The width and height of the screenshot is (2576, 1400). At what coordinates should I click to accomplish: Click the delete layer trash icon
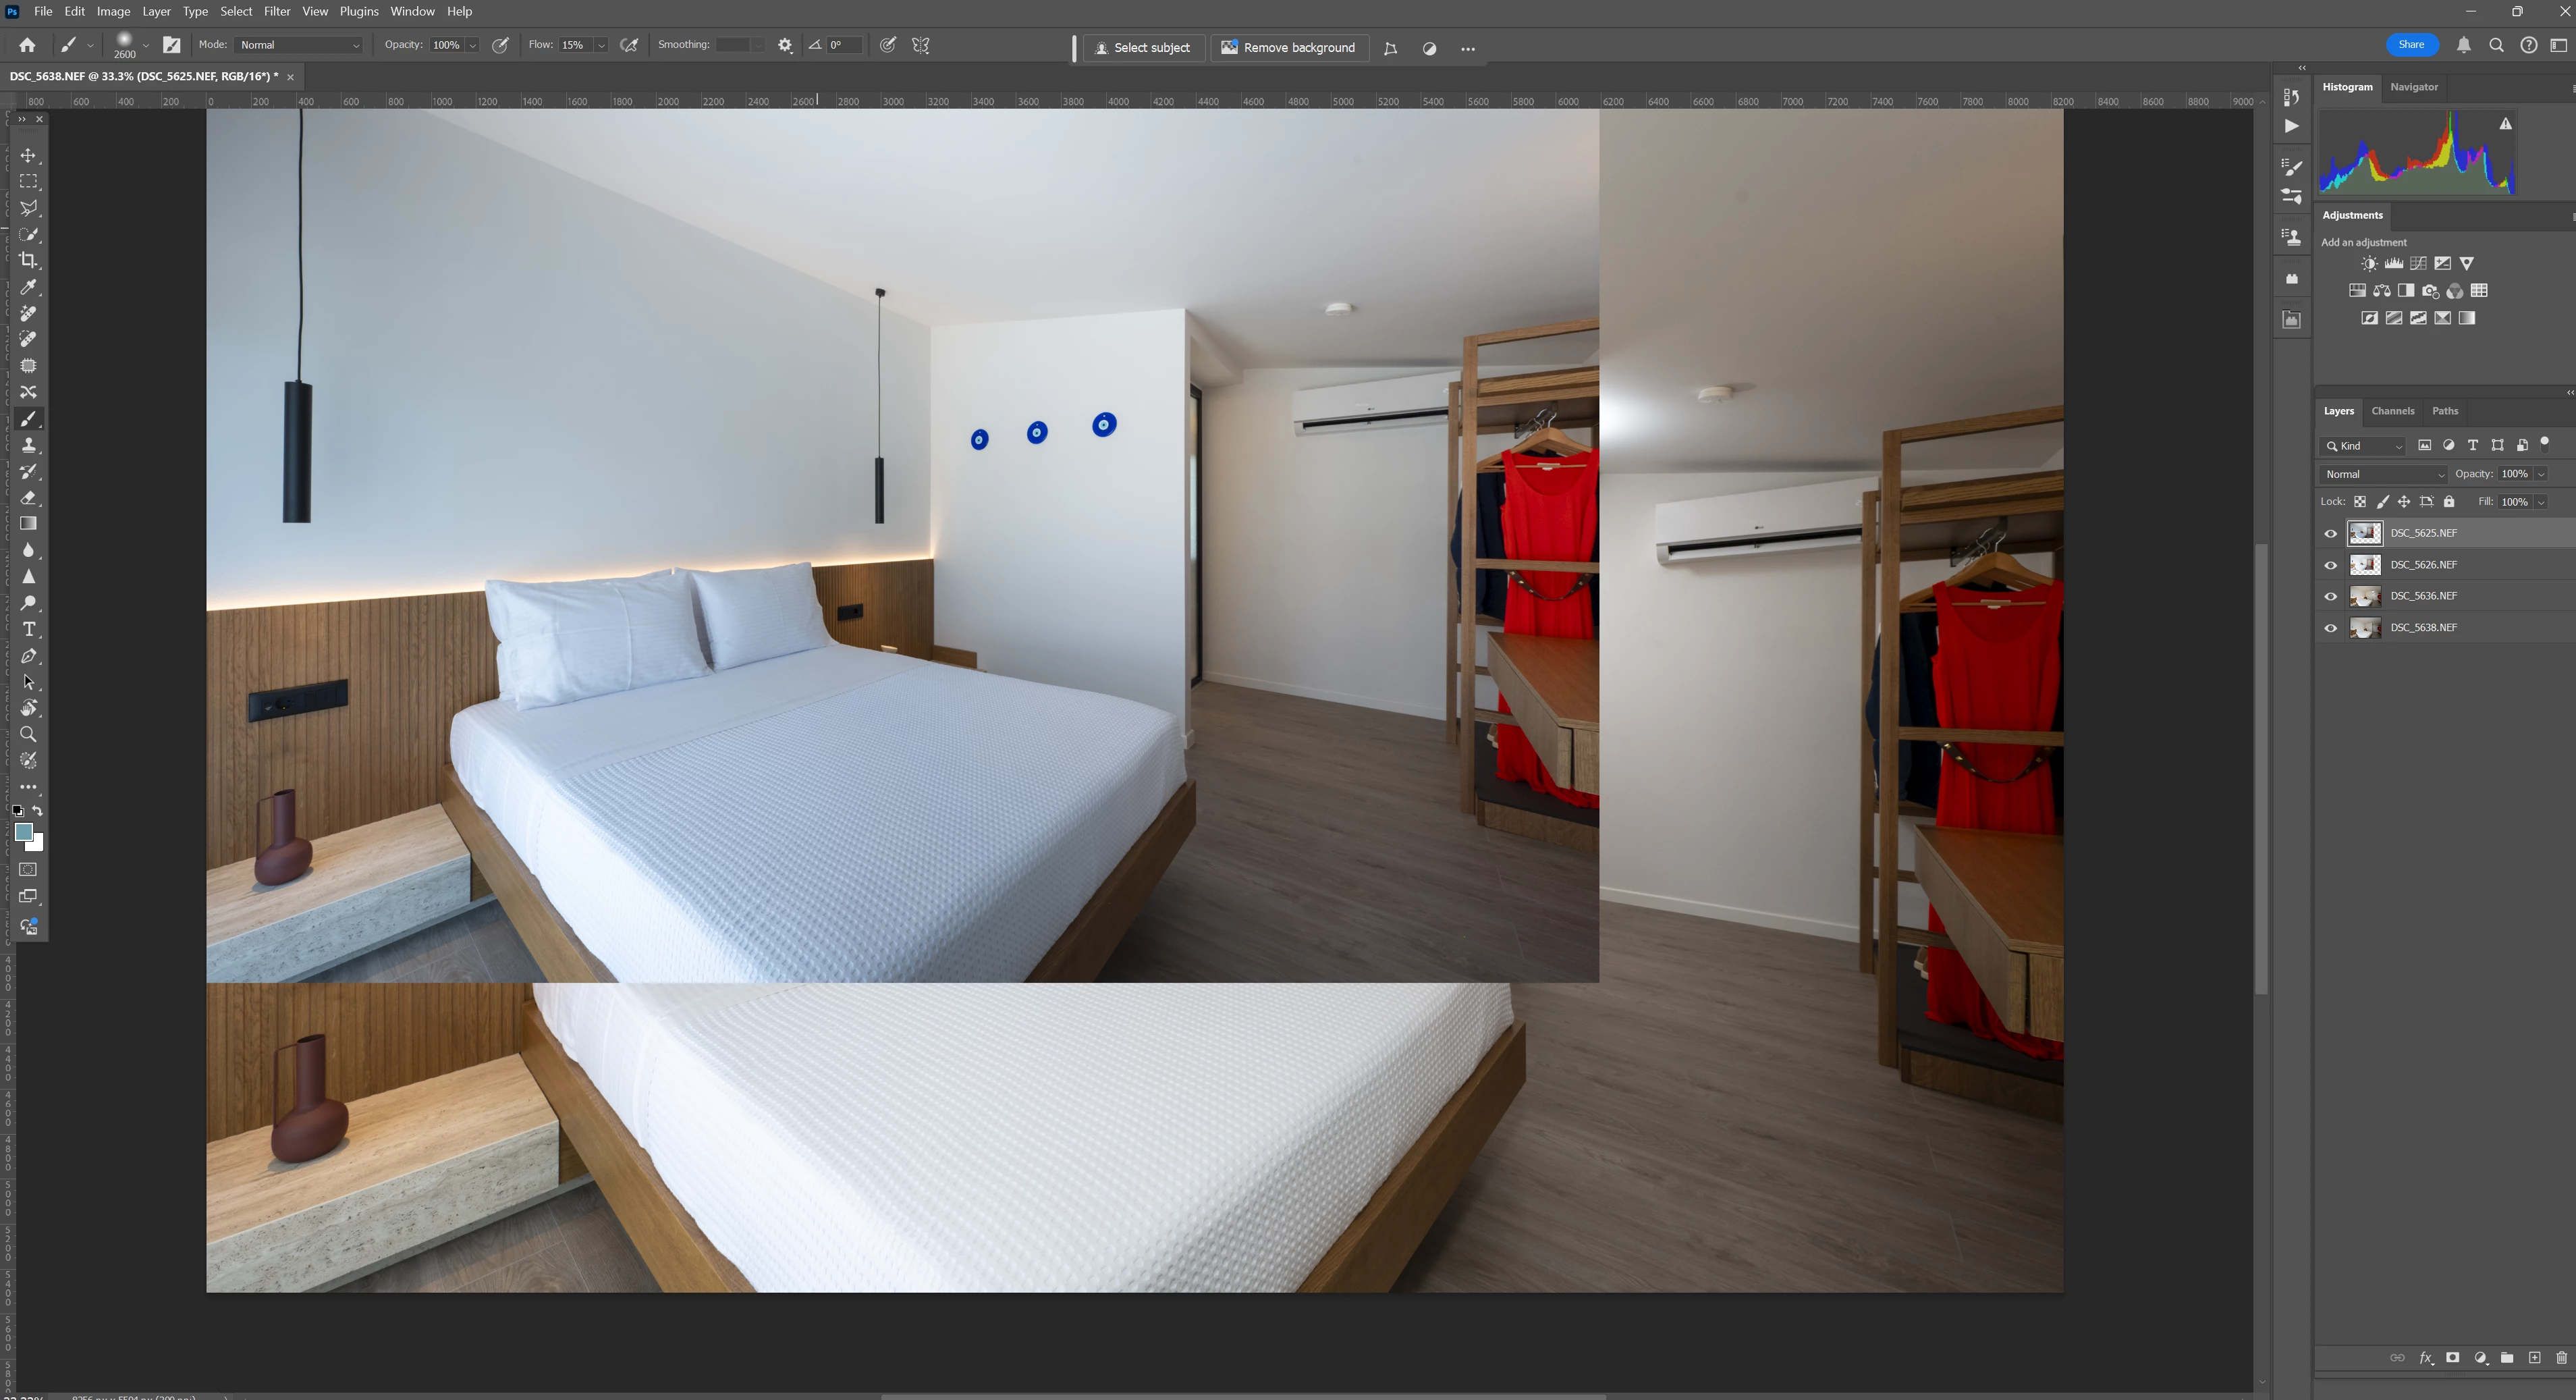point(2561,1358)
